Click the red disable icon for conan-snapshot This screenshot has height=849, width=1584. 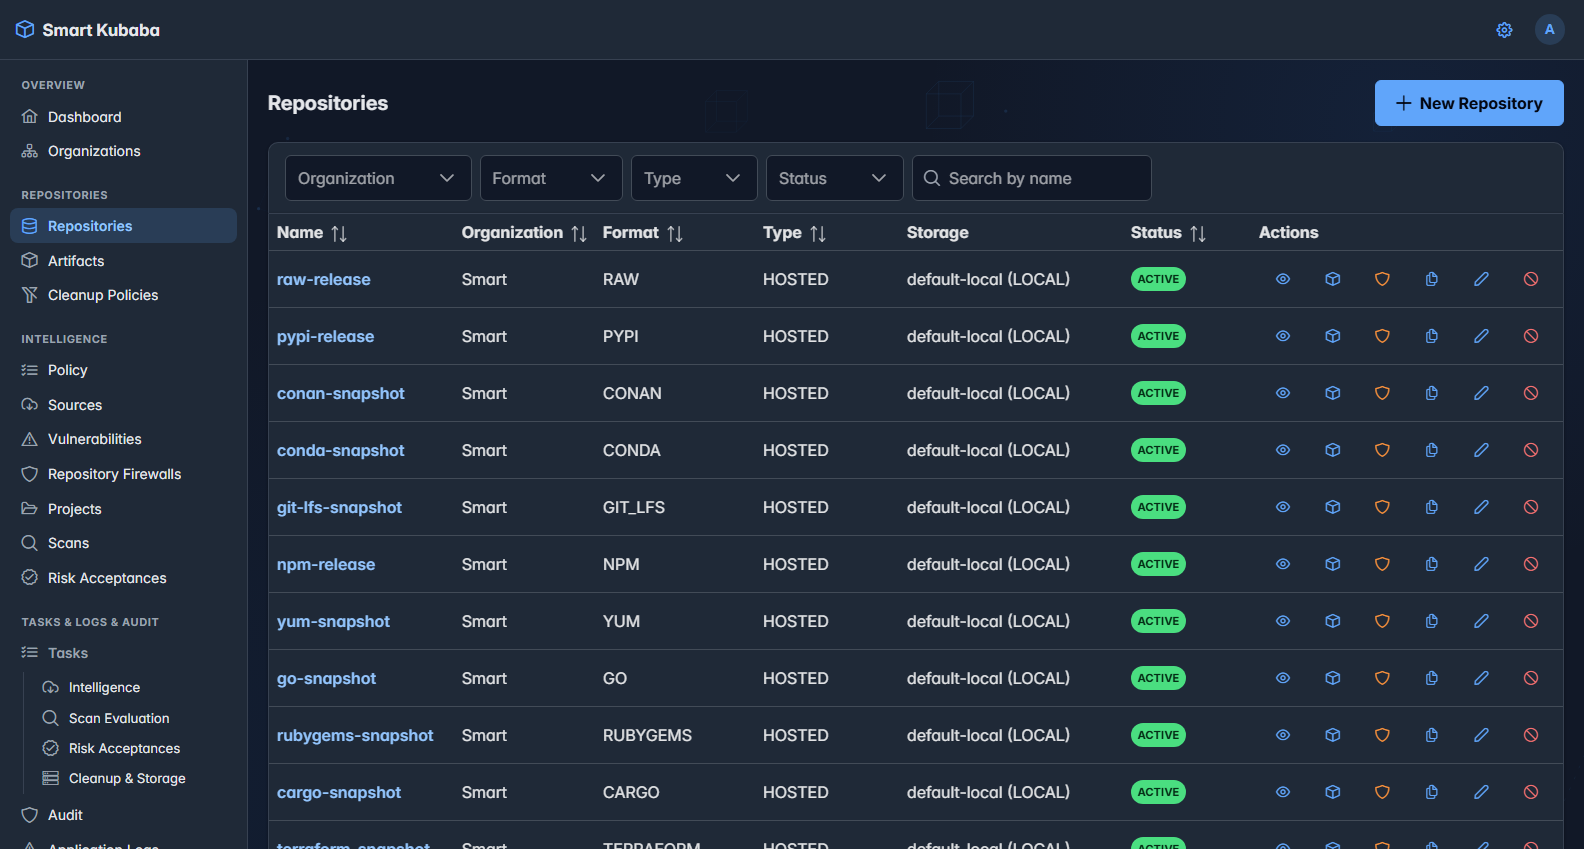[1531, 393]
